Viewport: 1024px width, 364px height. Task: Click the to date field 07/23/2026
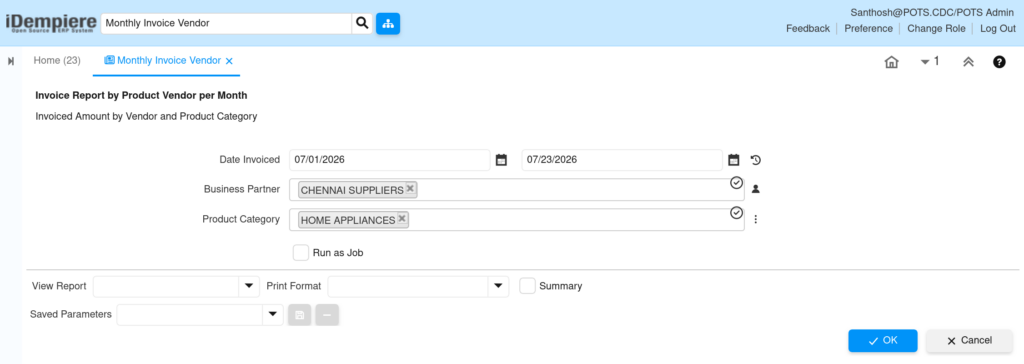622,160
